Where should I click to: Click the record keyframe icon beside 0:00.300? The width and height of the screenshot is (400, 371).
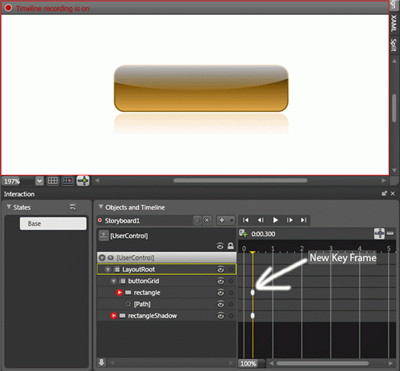pos(243,234)
